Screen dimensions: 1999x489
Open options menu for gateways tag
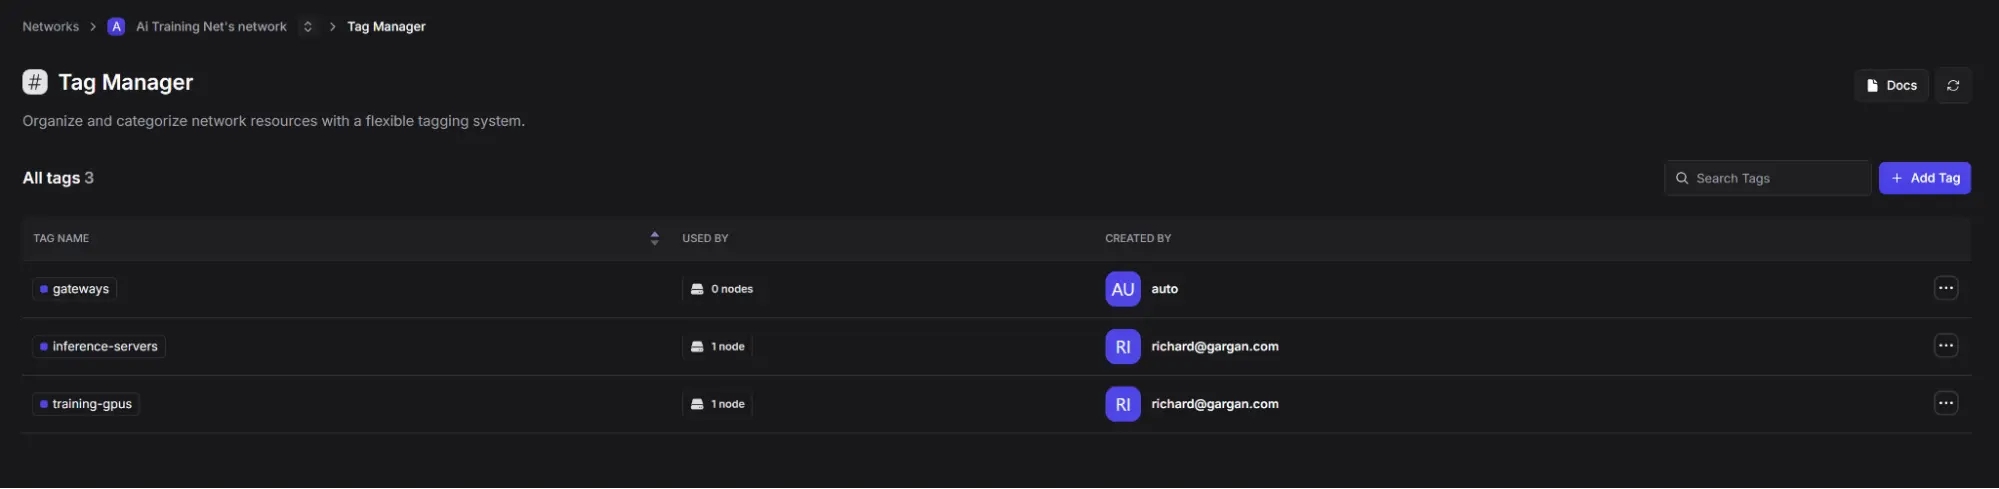pos(1945,289)
